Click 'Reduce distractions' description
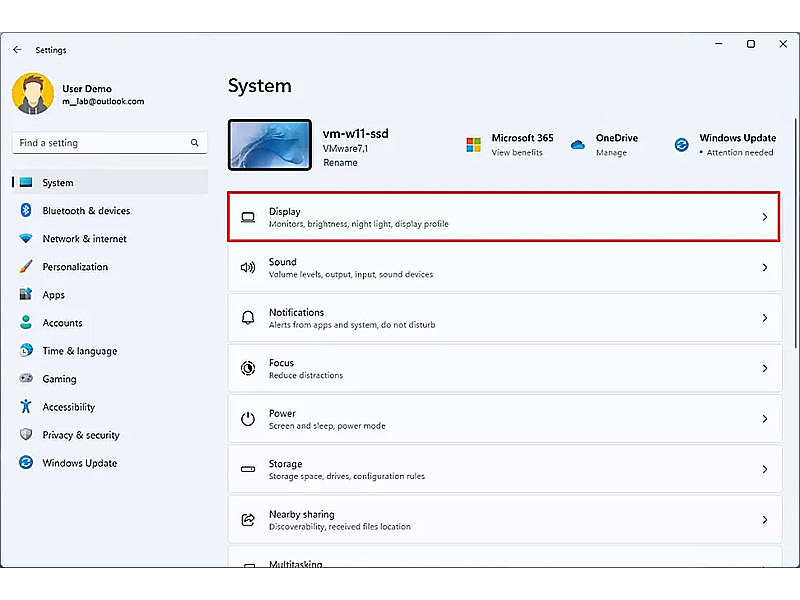Viewport: 800px width, 600px height. [306, 376]
